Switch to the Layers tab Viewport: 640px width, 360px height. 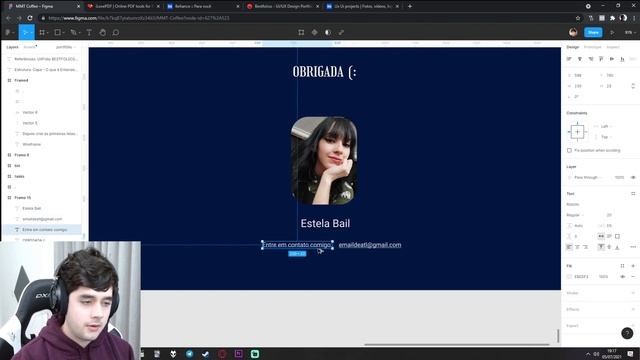(x=12, y=47)
